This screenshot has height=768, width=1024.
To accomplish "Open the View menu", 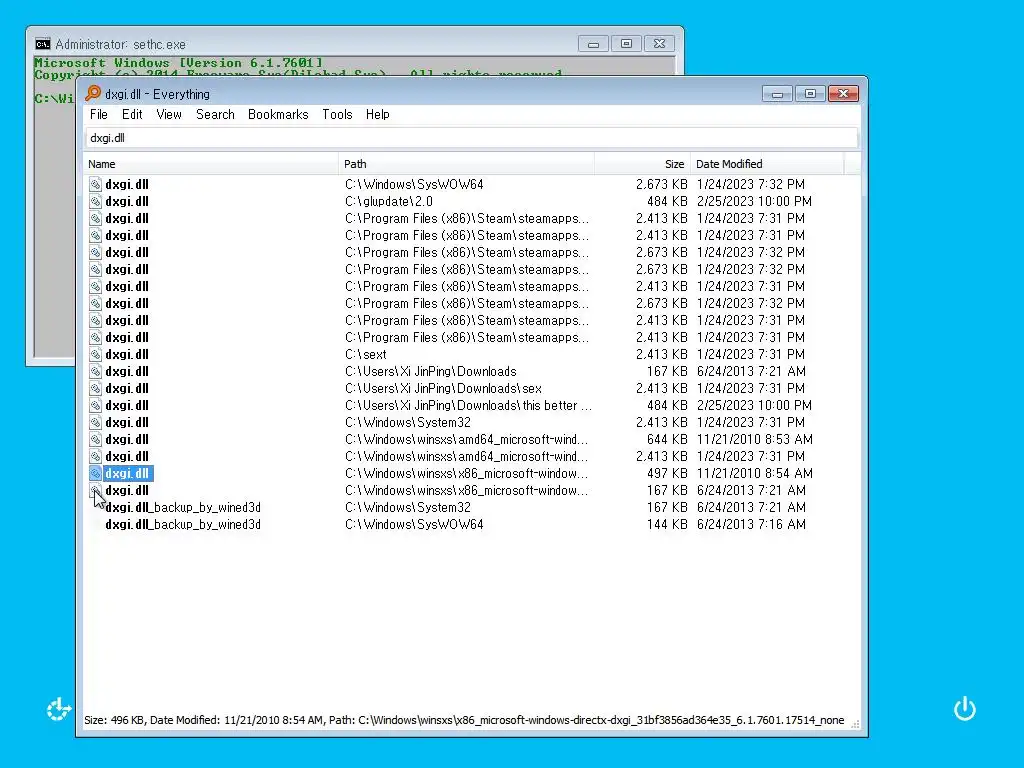I will point(168,114).
